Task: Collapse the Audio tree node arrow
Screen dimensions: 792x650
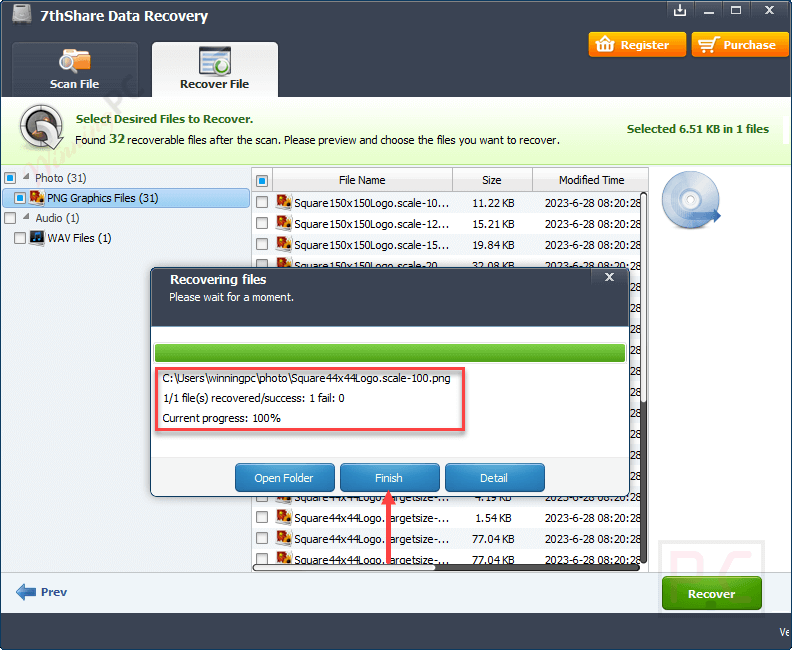Action: (x=26, y=217)
